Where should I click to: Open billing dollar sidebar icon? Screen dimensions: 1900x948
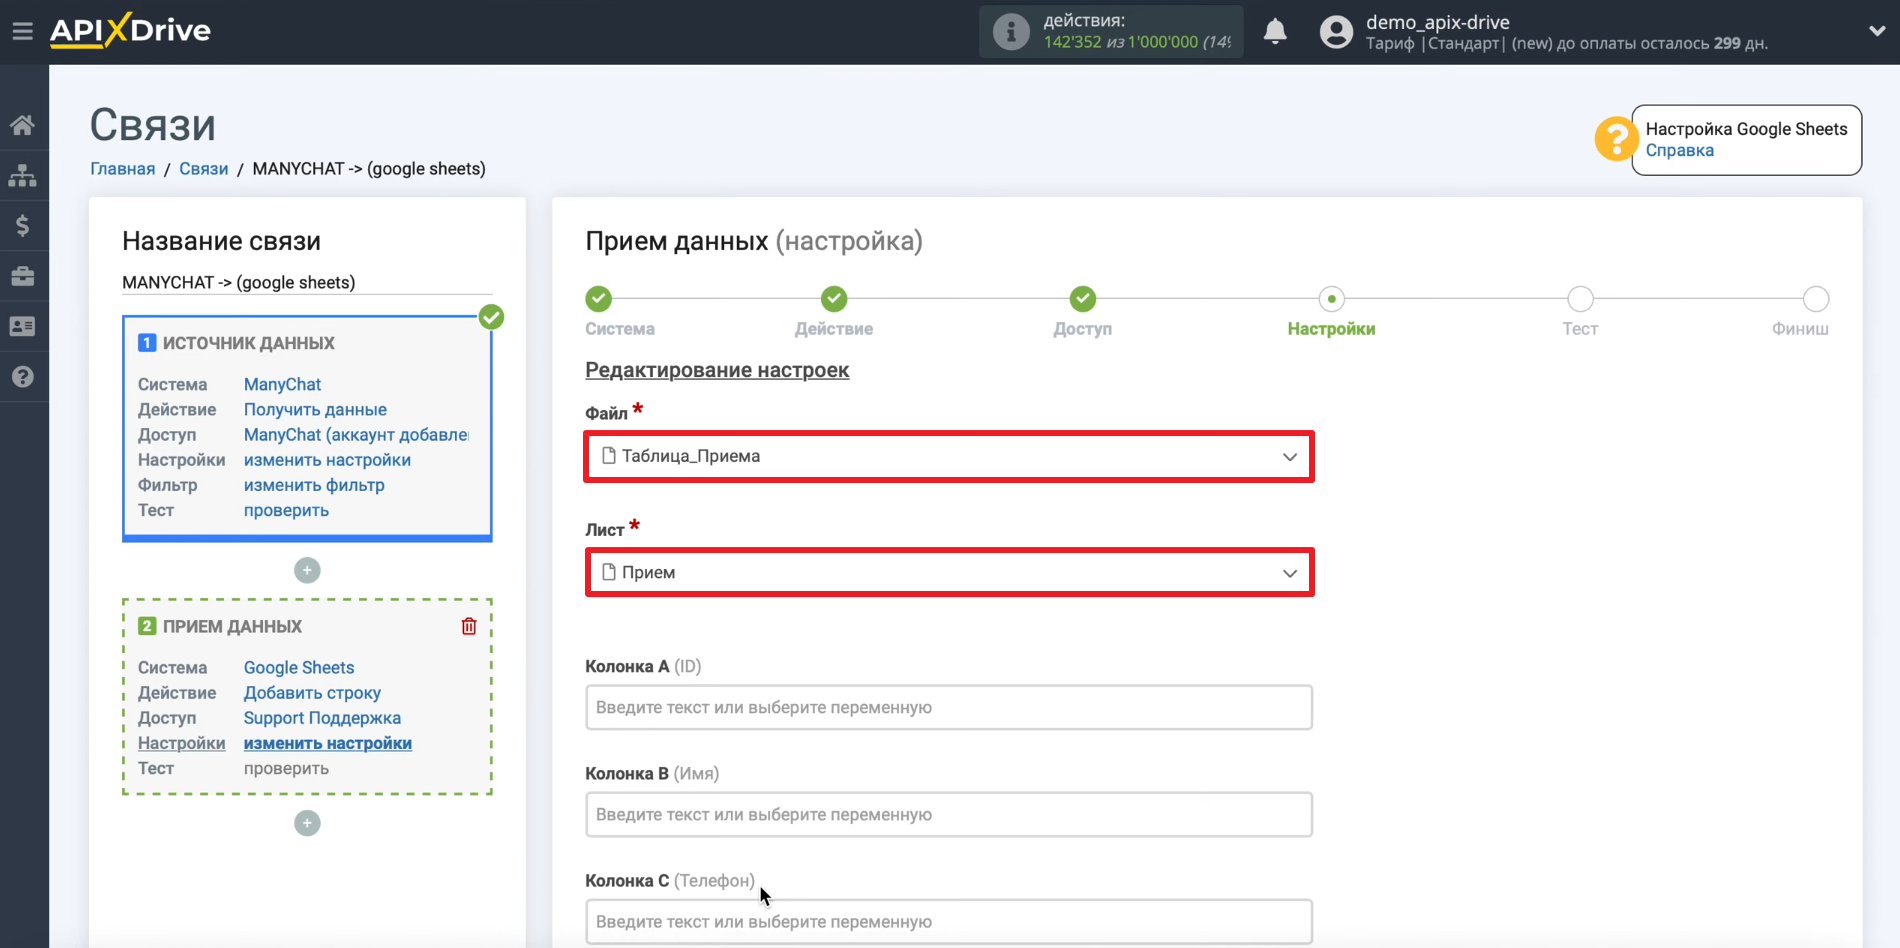tap(22, 225)
